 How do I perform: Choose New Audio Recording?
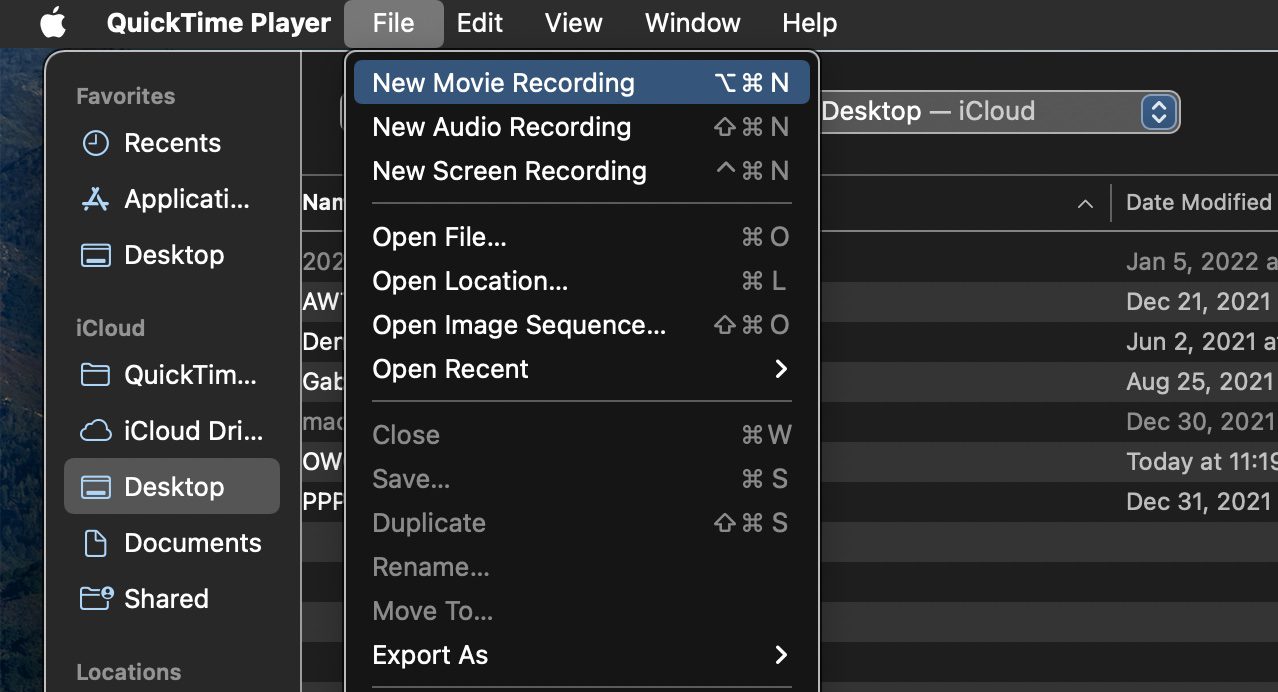(501, 127)
